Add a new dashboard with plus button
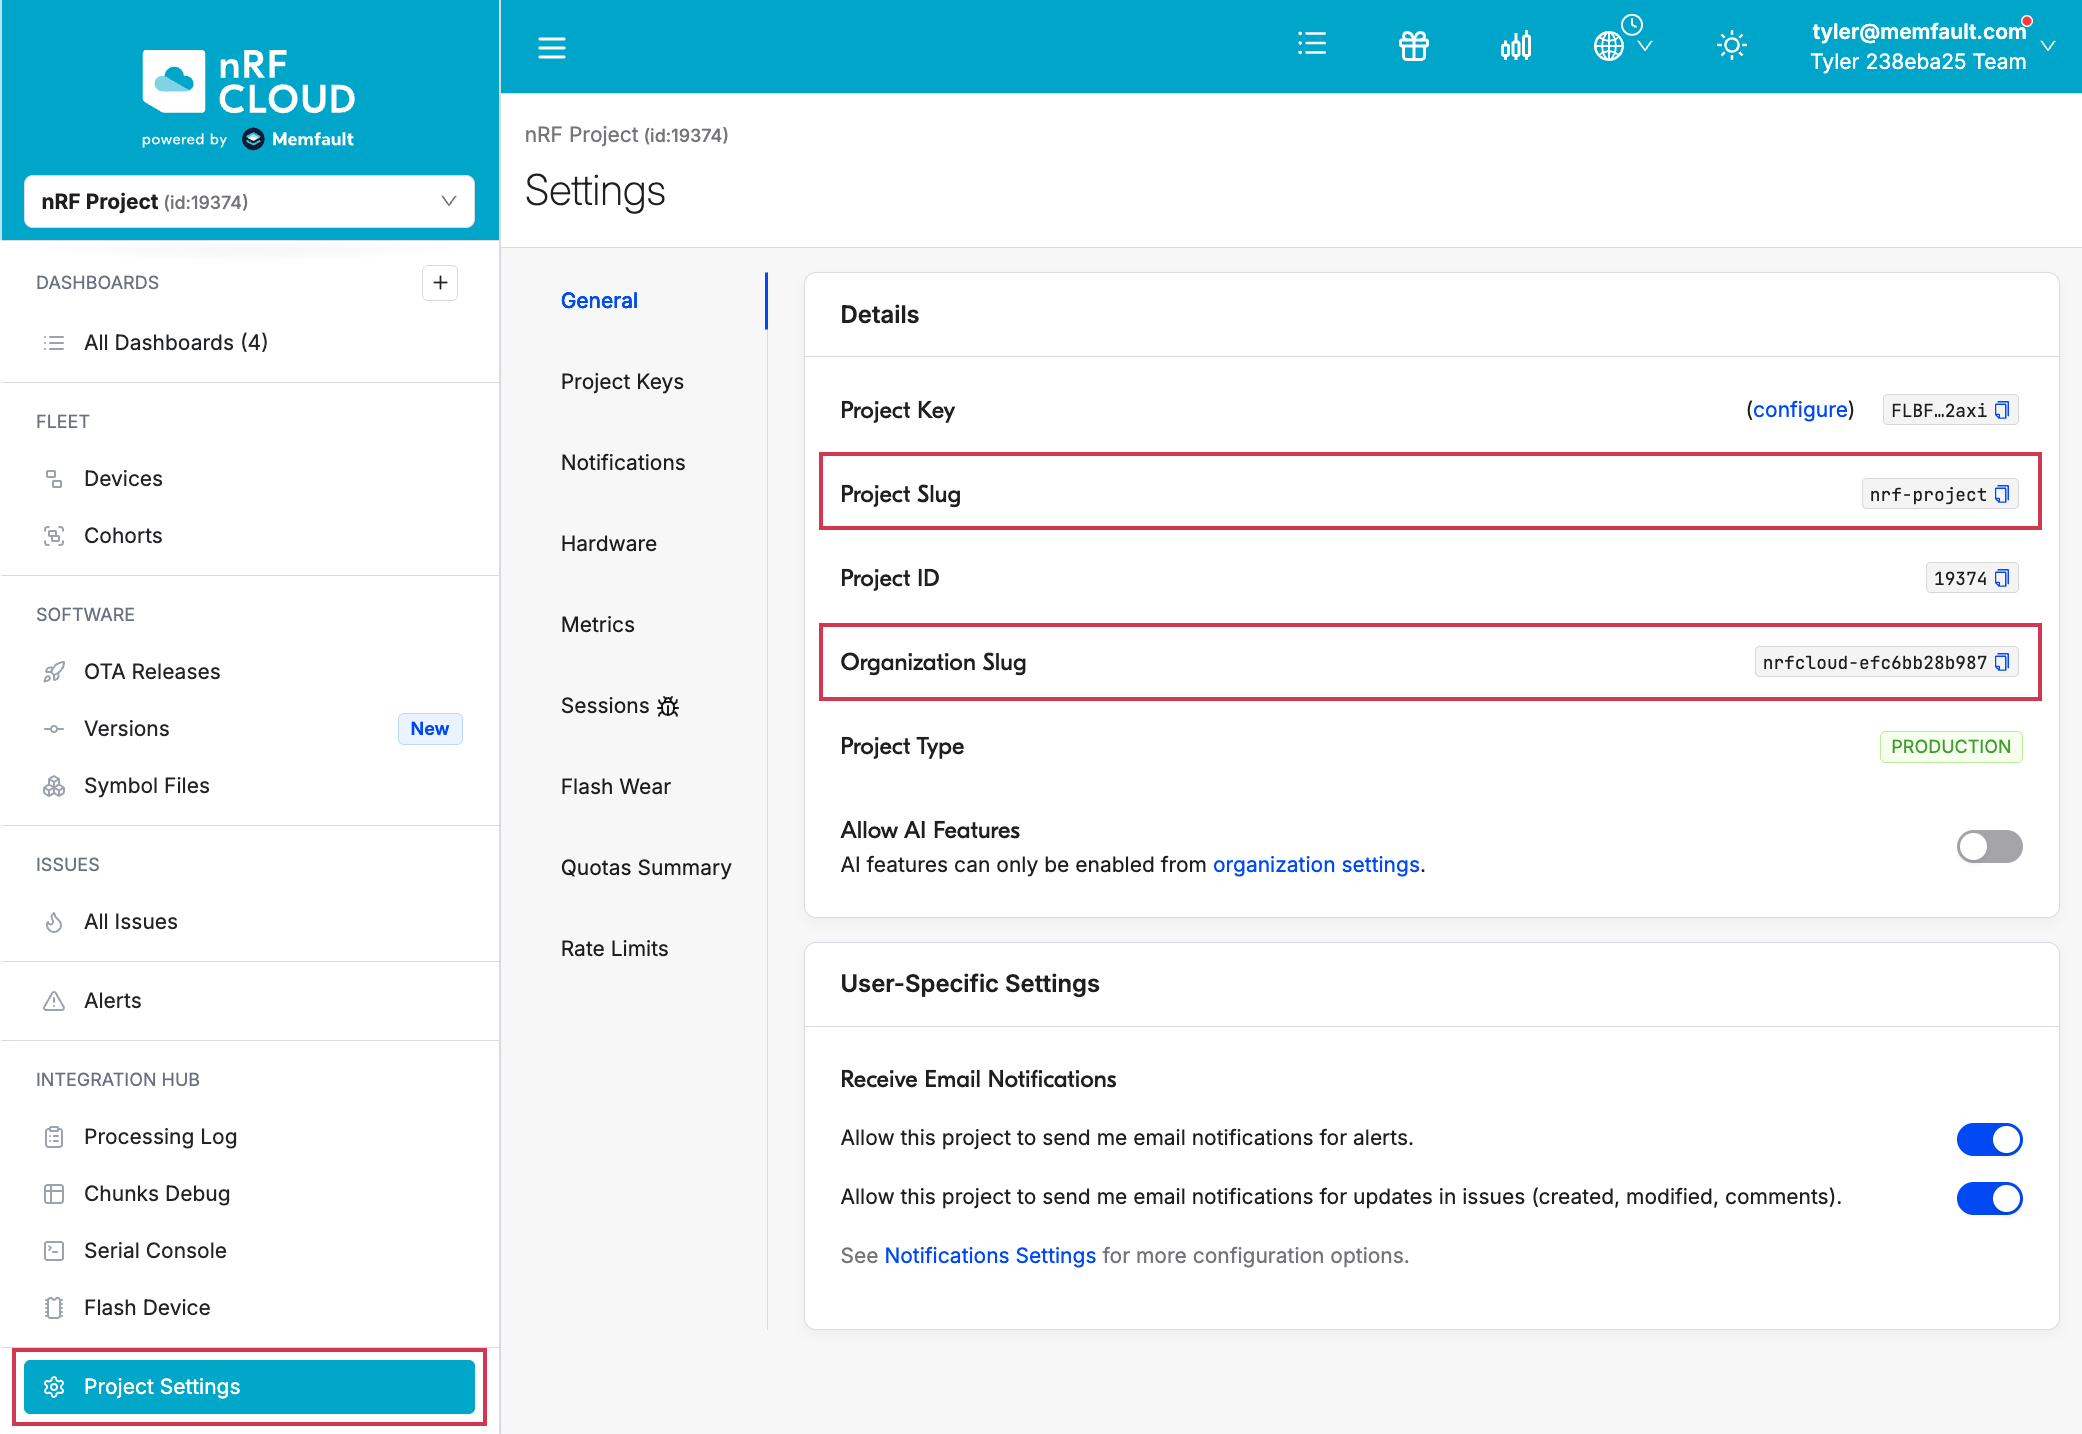2082x1434 pixels. pos(440,283)
